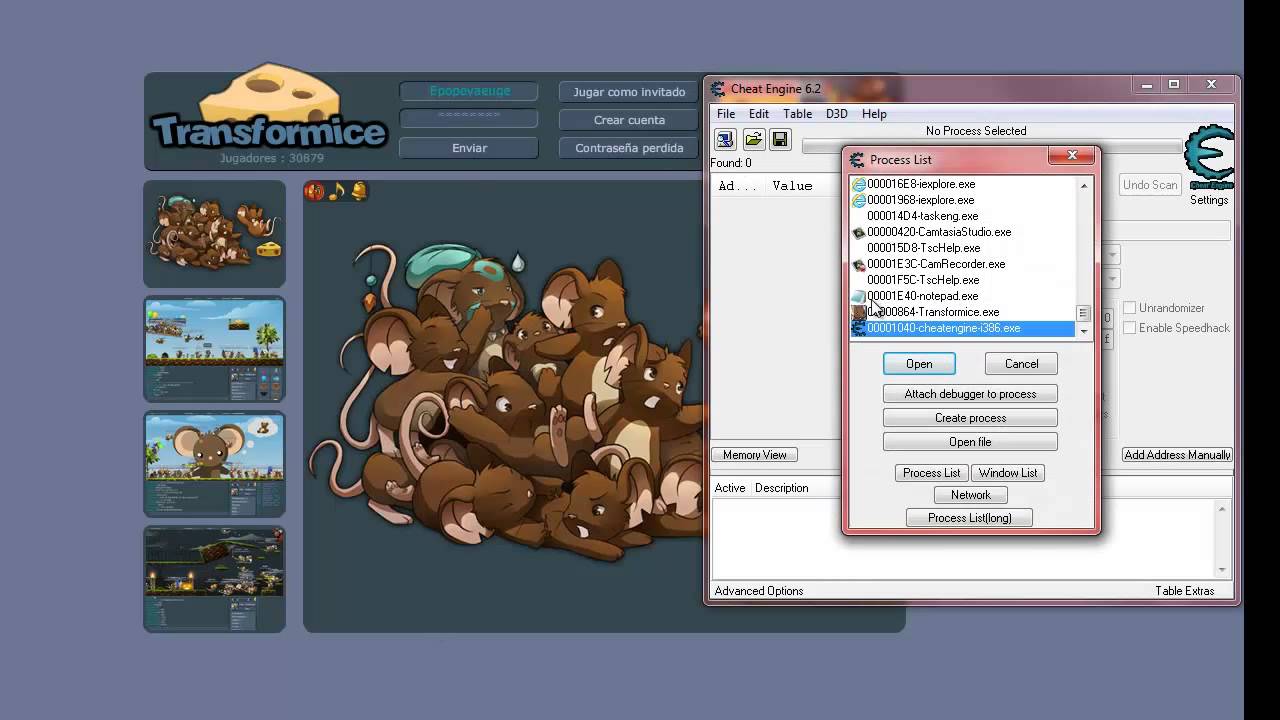Click the Cheat Engine 6.2 title bar icon
The height and width of the screenshot is (720, 1280).
pyautogui.click(x=718, y=89)
